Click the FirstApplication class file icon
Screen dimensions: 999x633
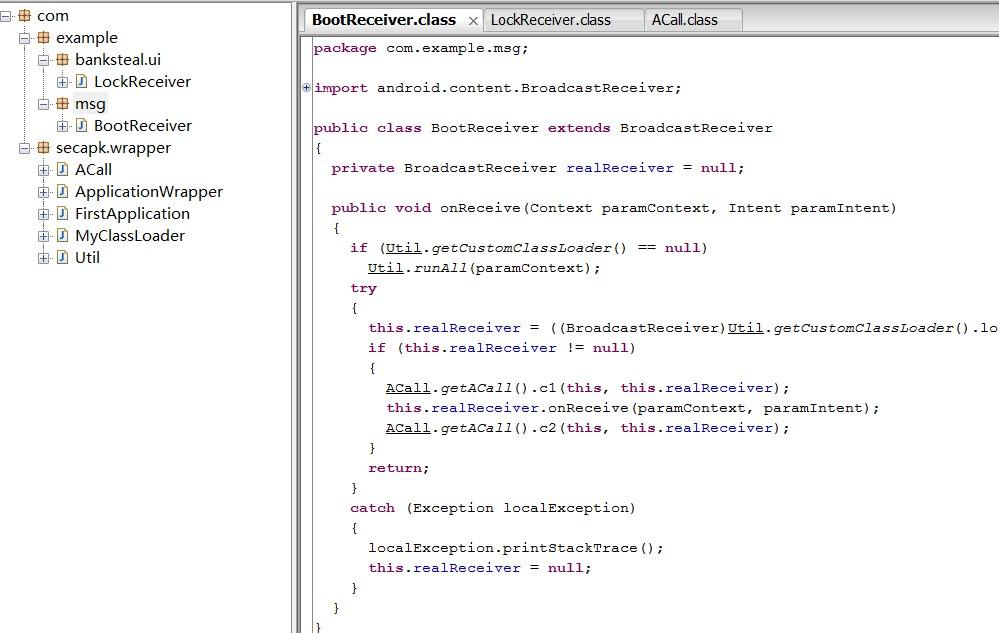tap(62, 213)
